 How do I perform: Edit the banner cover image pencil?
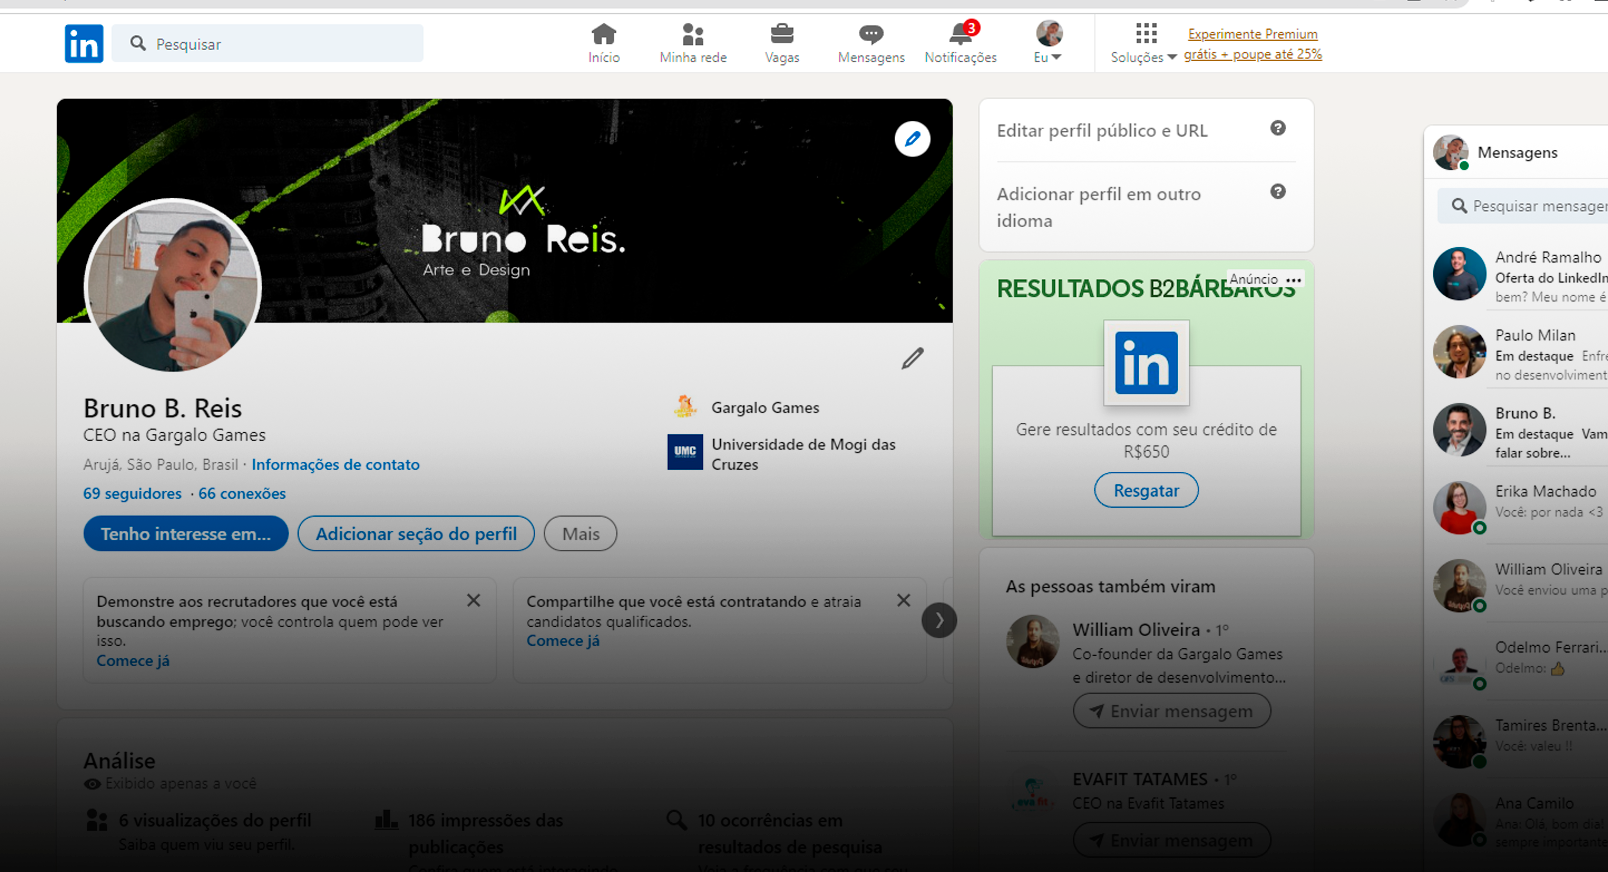912,139
